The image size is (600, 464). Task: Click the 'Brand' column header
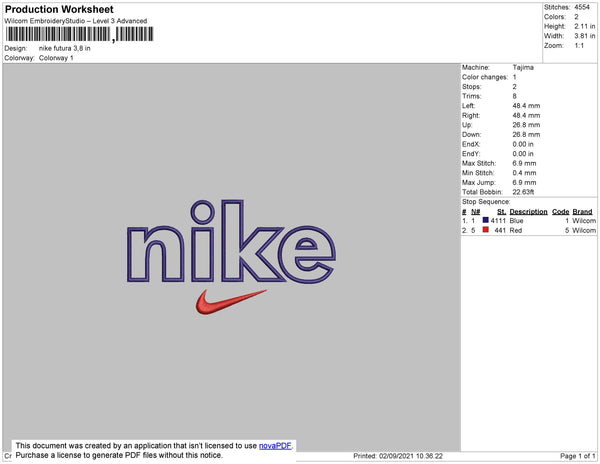pyautogui.click(x=582, y=212)
